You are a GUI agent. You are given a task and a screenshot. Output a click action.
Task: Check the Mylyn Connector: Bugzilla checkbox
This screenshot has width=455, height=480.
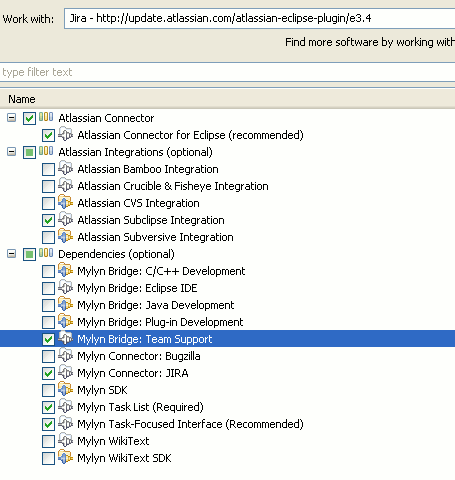[x=48, y=356]
